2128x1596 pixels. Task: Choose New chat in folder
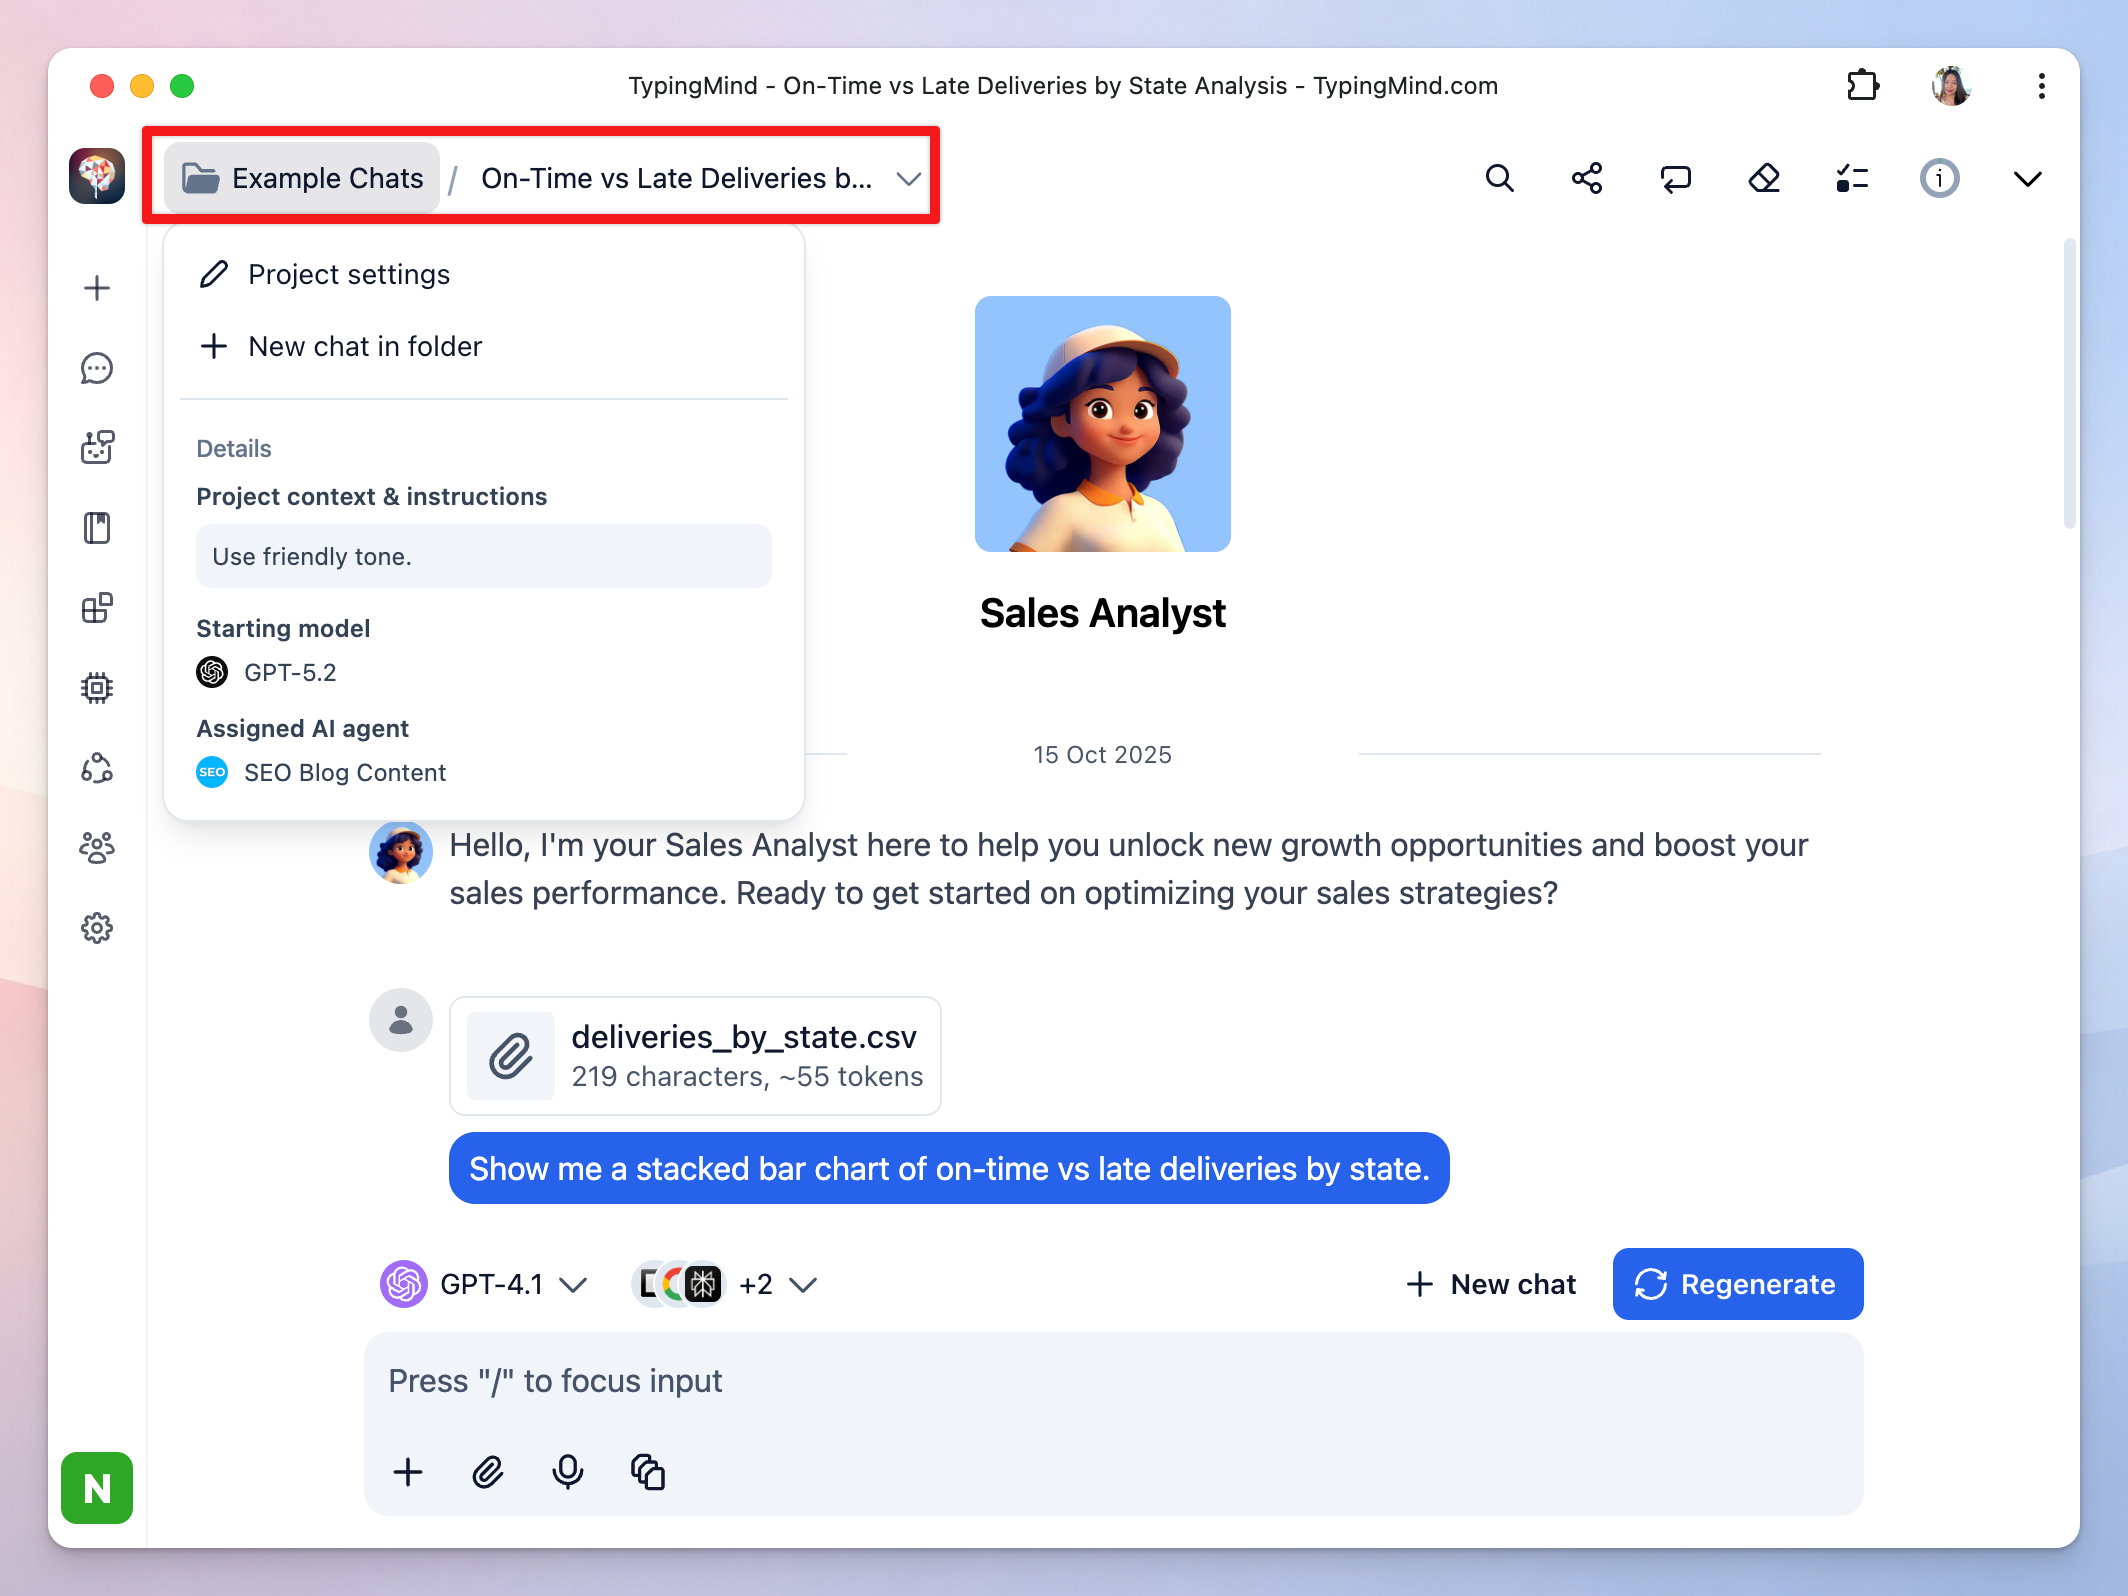pyautogui.click(x=484, y=346)
